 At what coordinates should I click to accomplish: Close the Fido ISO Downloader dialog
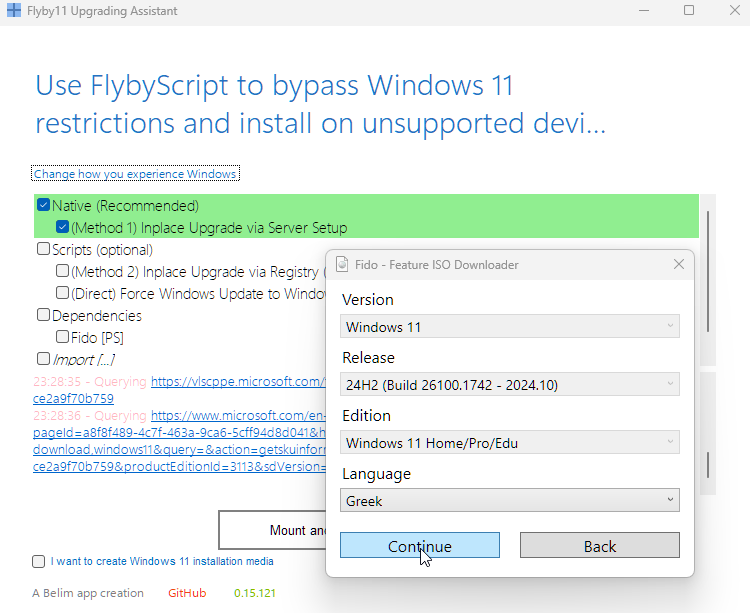click(678, 264)
